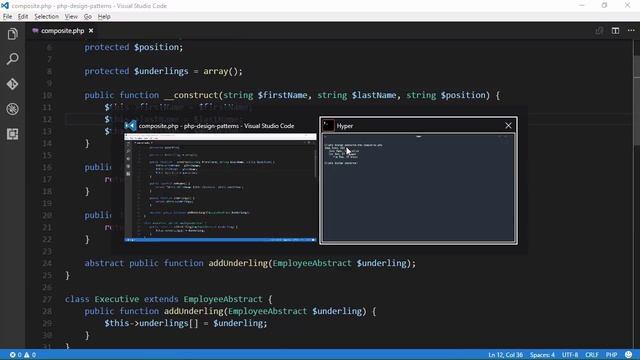Image resolution: width=640 pixels, height=360 pixels.
Task: Open the Debug sidebar view
Action: pyautogui.click(x=12, y=109)
